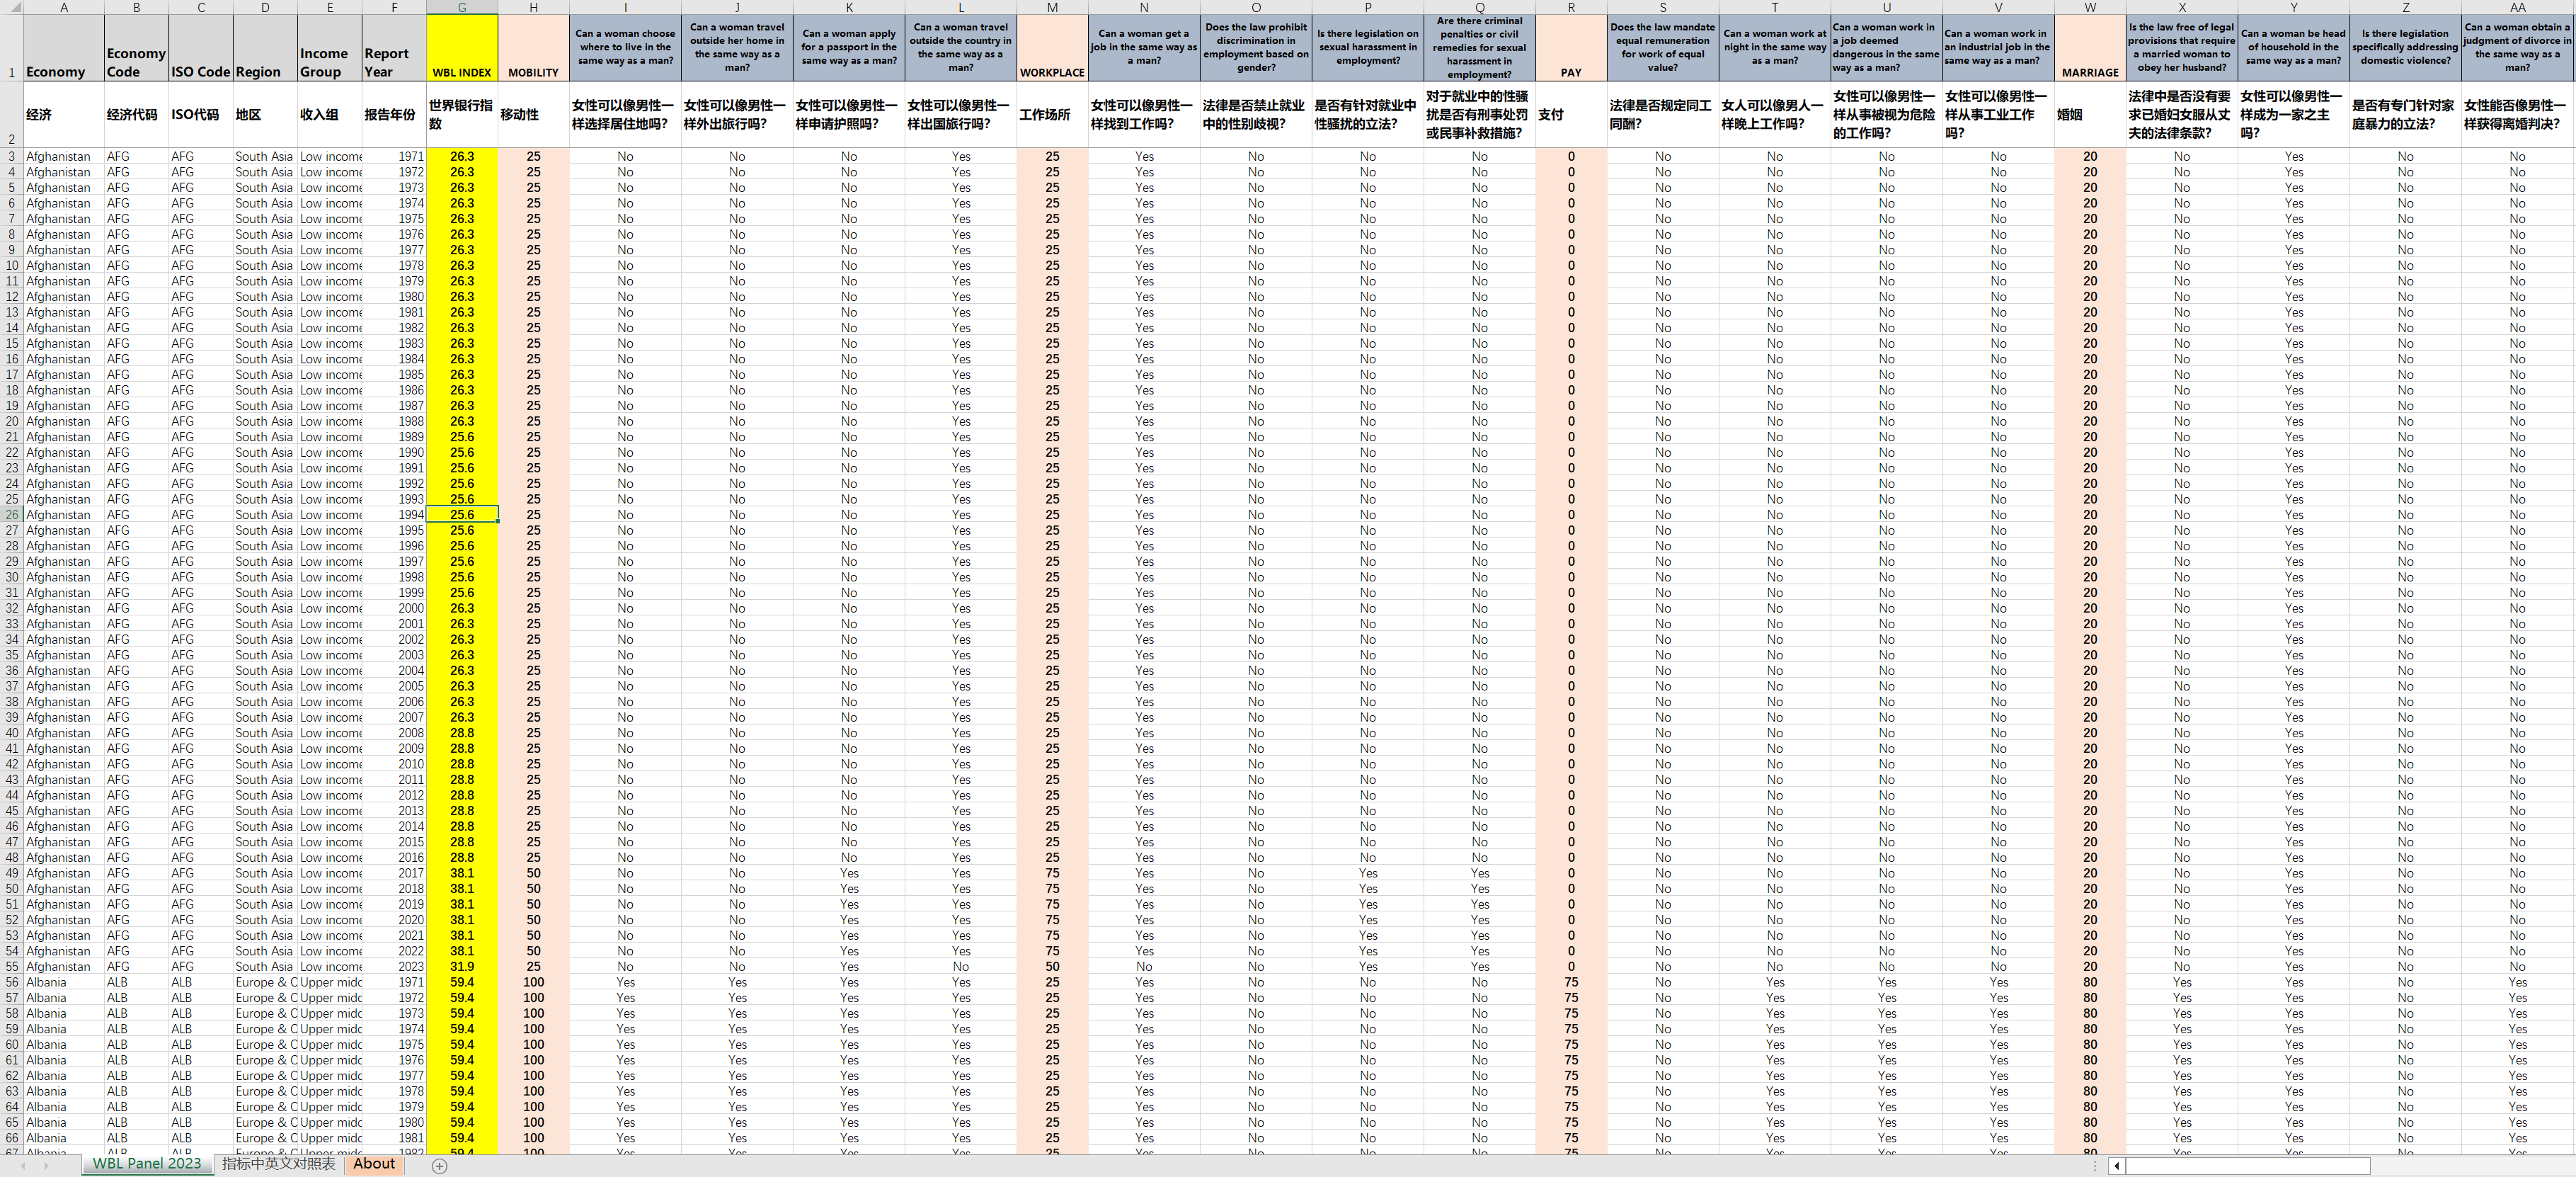Click the select-all corner triangle
The image size is (2576, 1177).
click(11, 7)
